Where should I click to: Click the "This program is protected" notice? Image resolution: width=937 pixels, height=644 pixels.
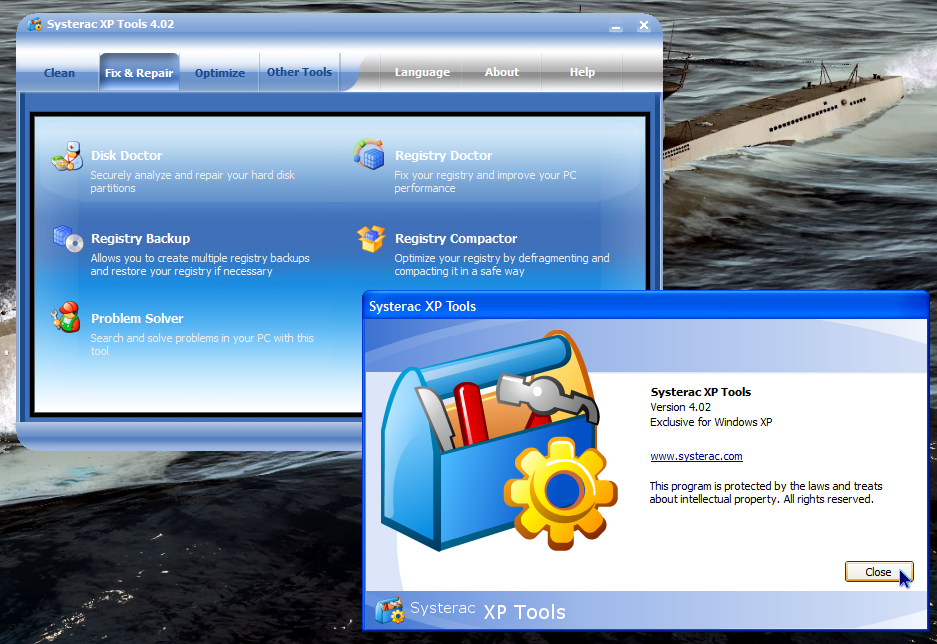point(766,493)
